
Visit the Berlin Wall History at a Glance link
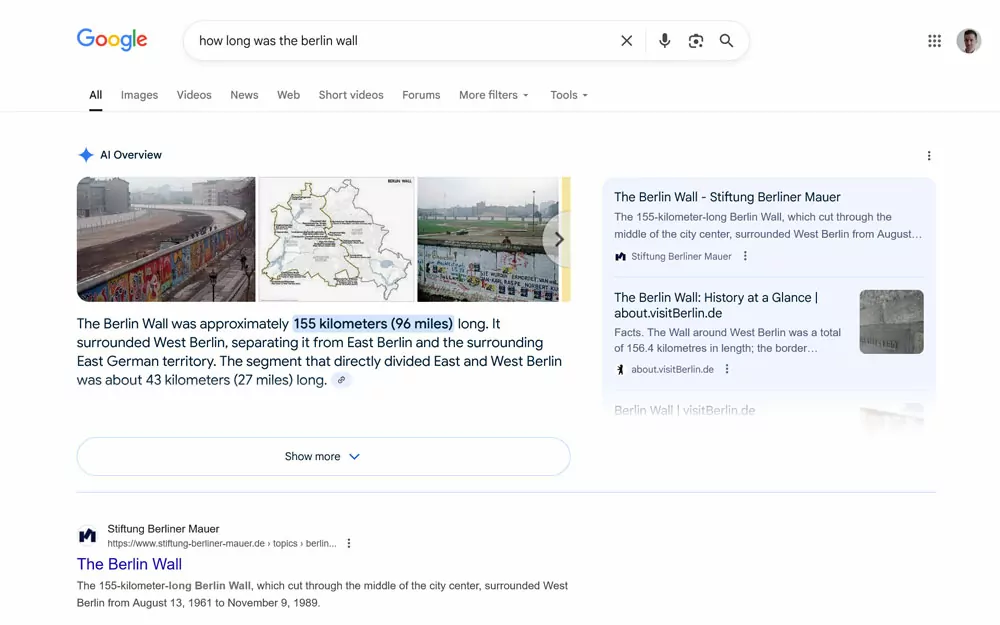point(727,306)
